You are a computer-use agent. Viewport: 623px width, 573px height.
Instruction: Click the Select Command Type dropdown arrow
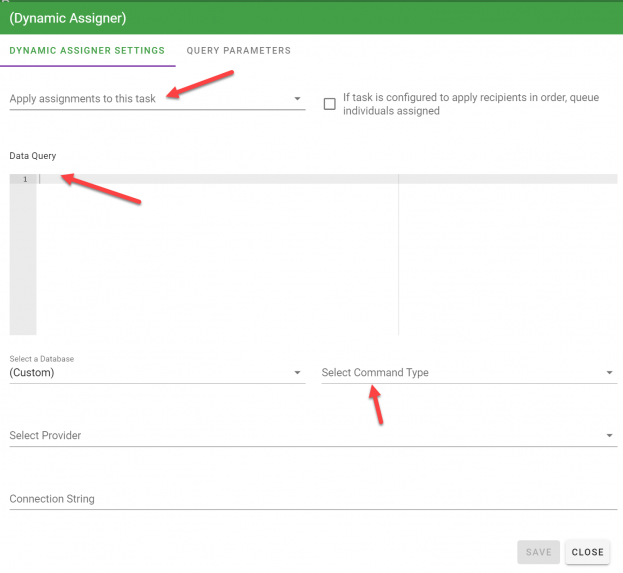[609, 373]
